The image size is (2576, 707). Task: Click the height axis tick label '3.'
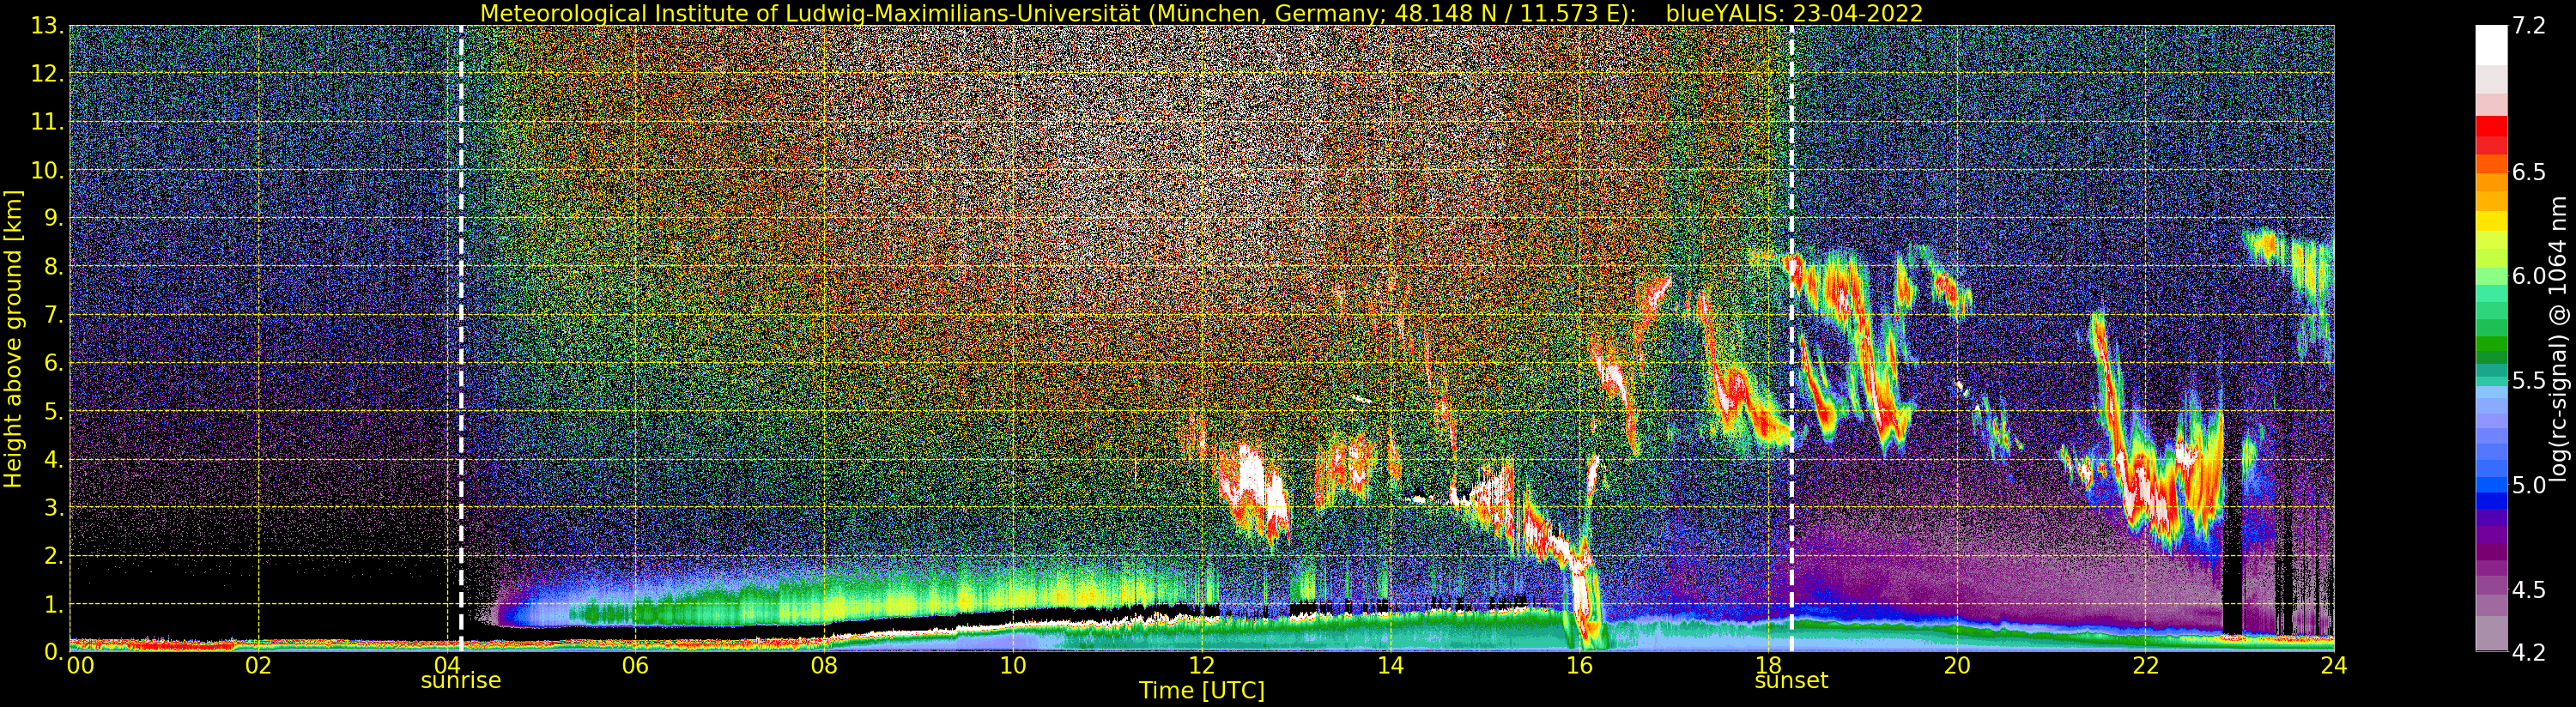53,507
